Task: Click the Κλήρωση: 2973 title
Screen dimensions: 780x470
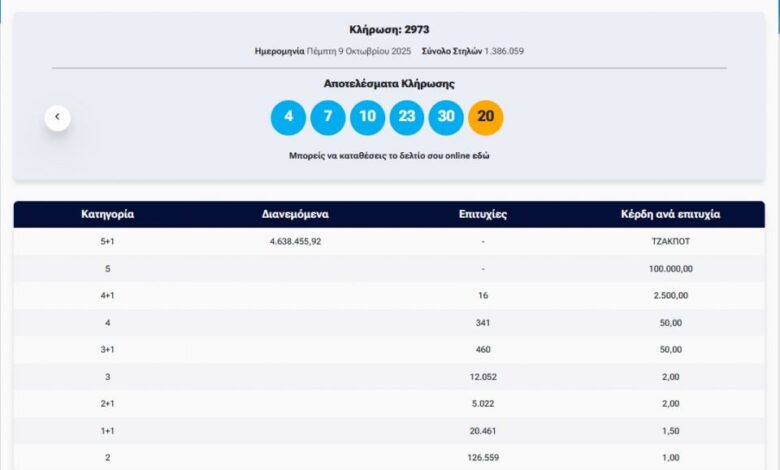Action: 389,30
